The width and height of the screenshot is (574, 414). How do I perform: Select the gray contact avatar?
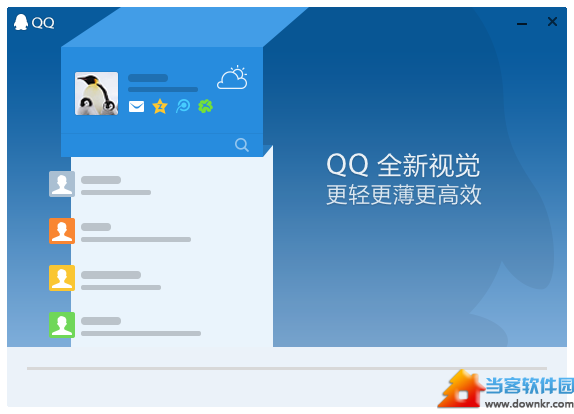[62, 184]
